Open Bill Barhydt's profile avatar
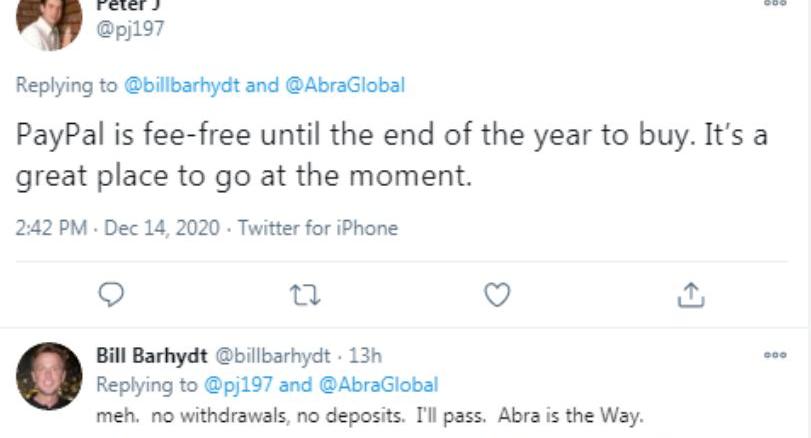 coord(49,376)
